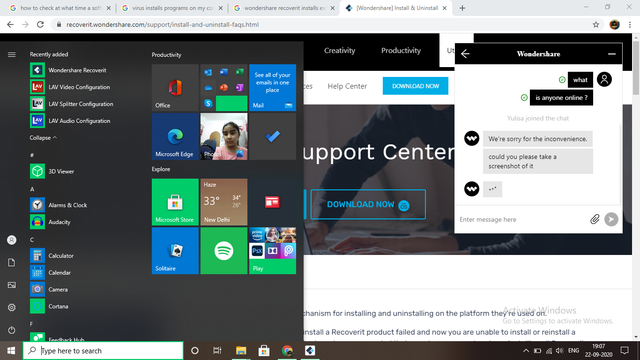Send the chat message

tap(611, 219)
